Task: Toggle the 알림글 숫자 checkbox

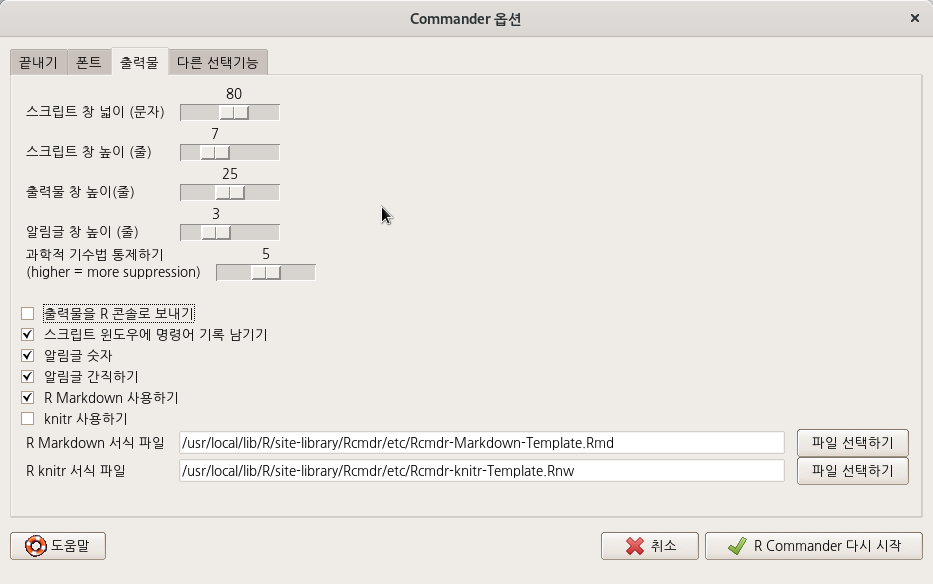Action: click(x=27, y=355)
